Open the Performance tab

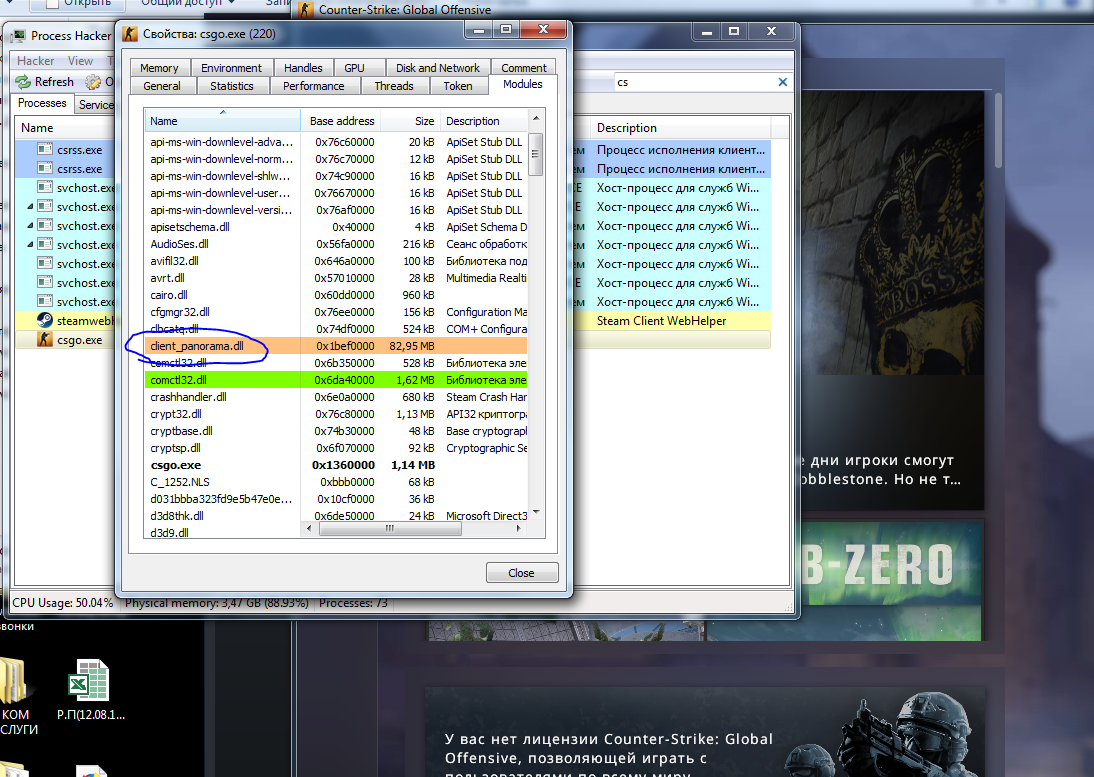click(x=313, y=86)
